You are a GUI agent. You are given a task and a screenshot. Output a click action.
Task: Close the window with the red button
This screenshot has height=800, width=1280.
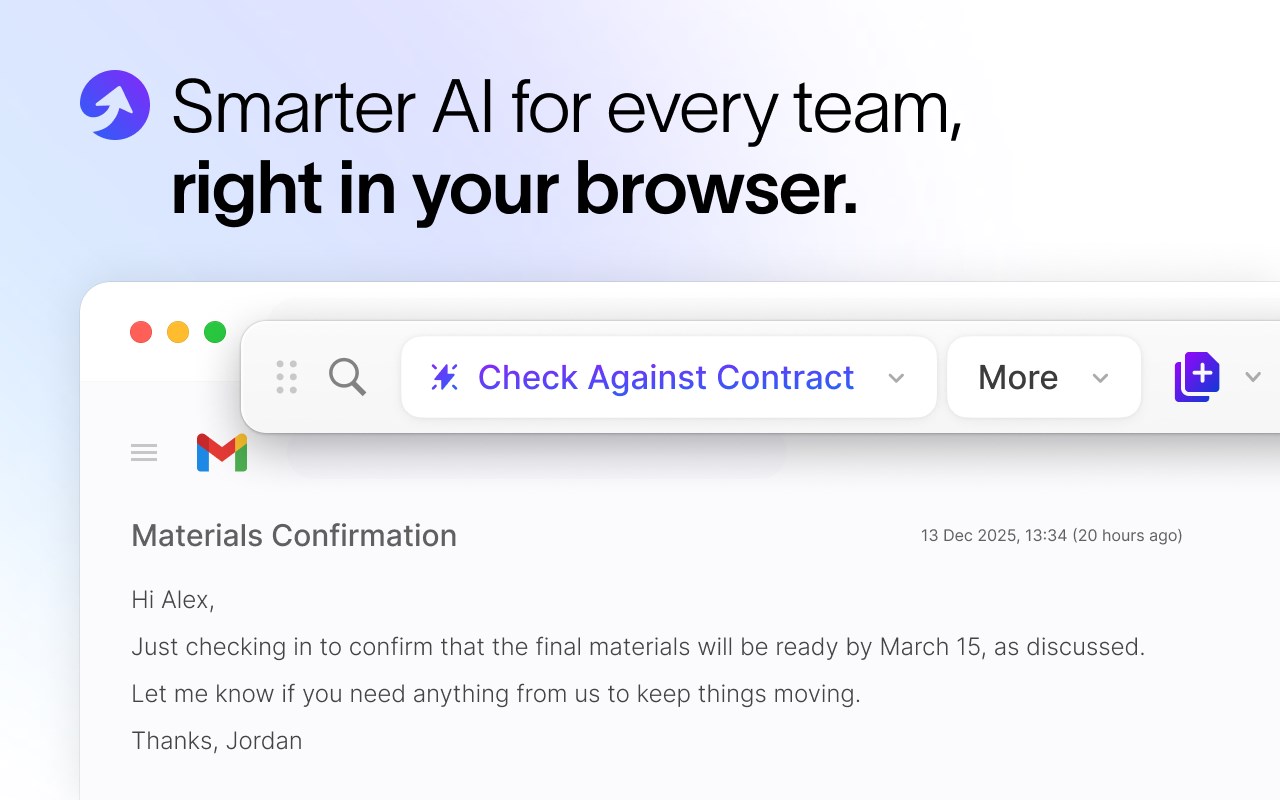coord(141,332)
